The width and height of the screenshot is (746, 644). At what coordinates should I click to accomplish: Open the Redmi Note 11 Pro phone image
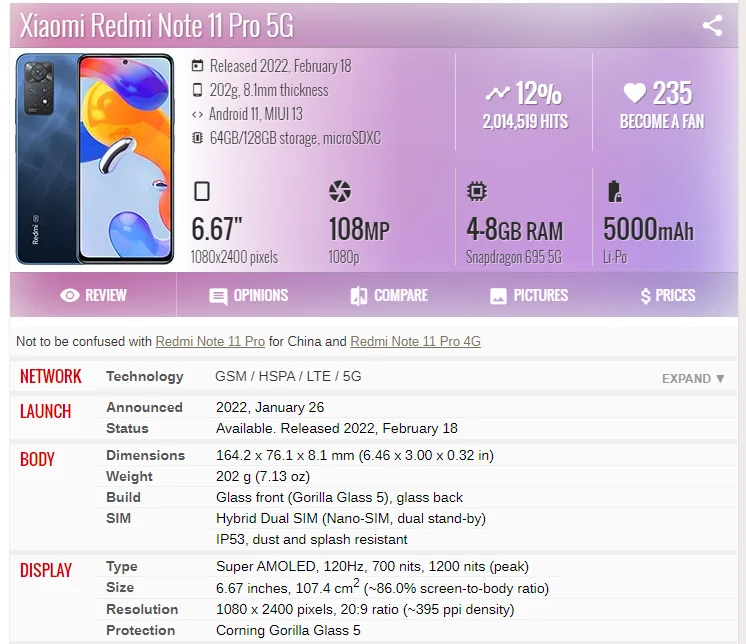[95, 159]
